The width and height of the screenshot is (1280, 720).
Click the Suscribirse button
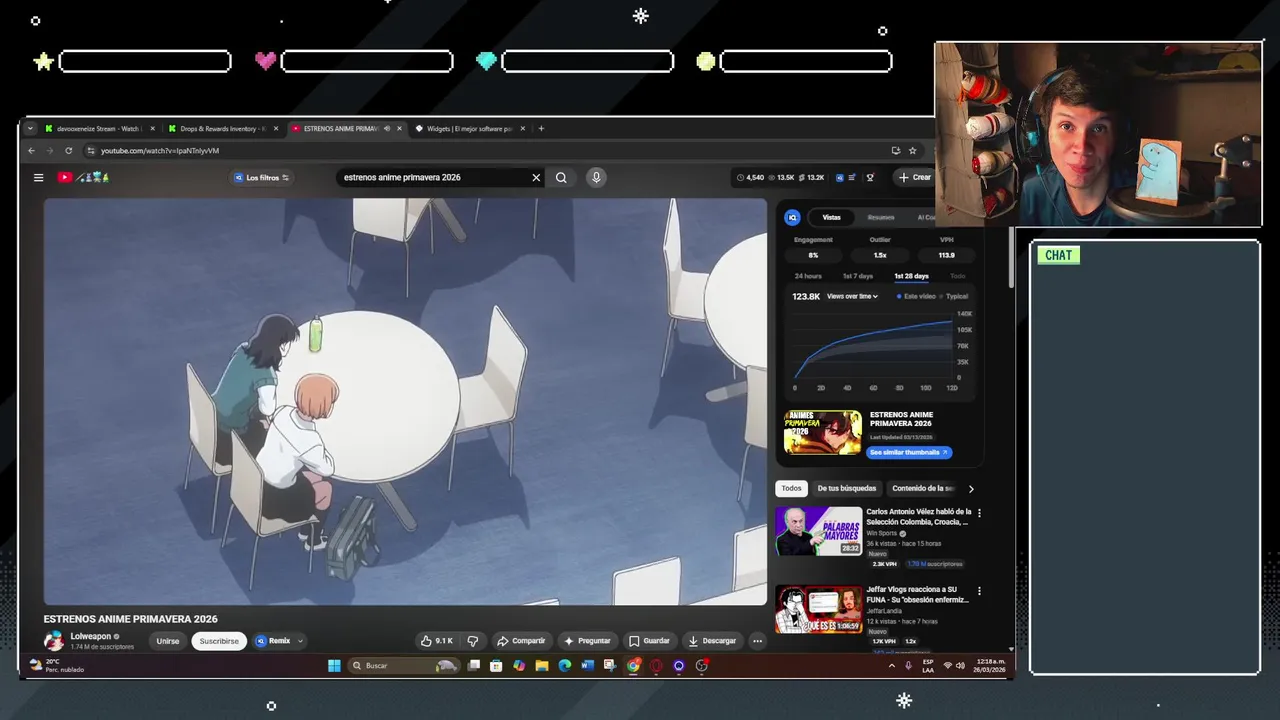click(219, 641)
